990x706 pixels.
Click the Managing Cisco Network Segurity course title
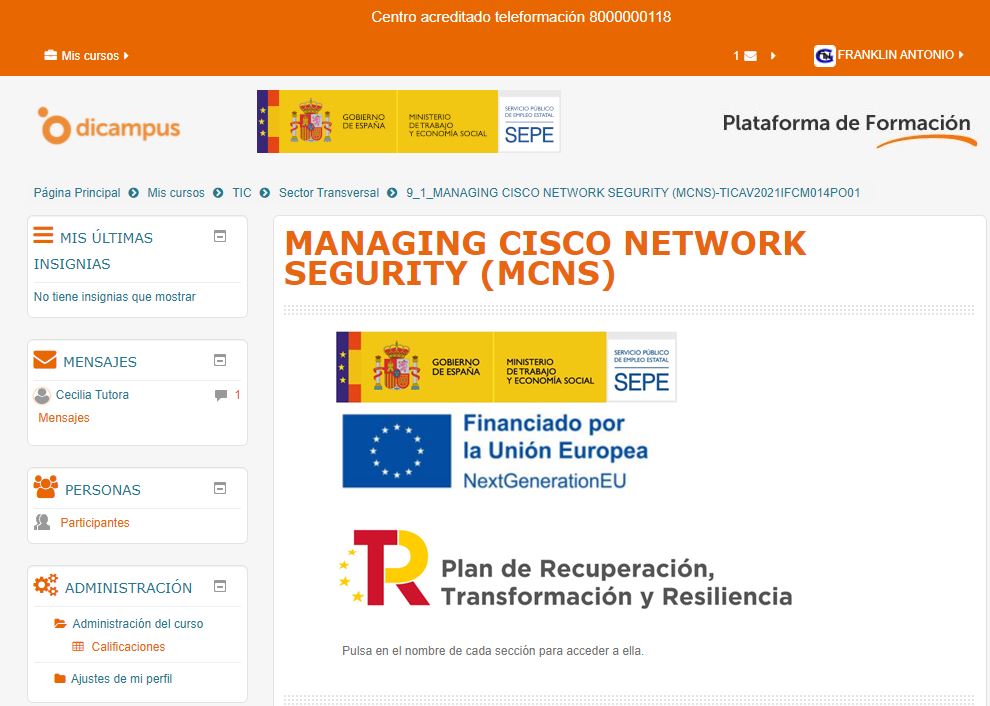(545, 258)
